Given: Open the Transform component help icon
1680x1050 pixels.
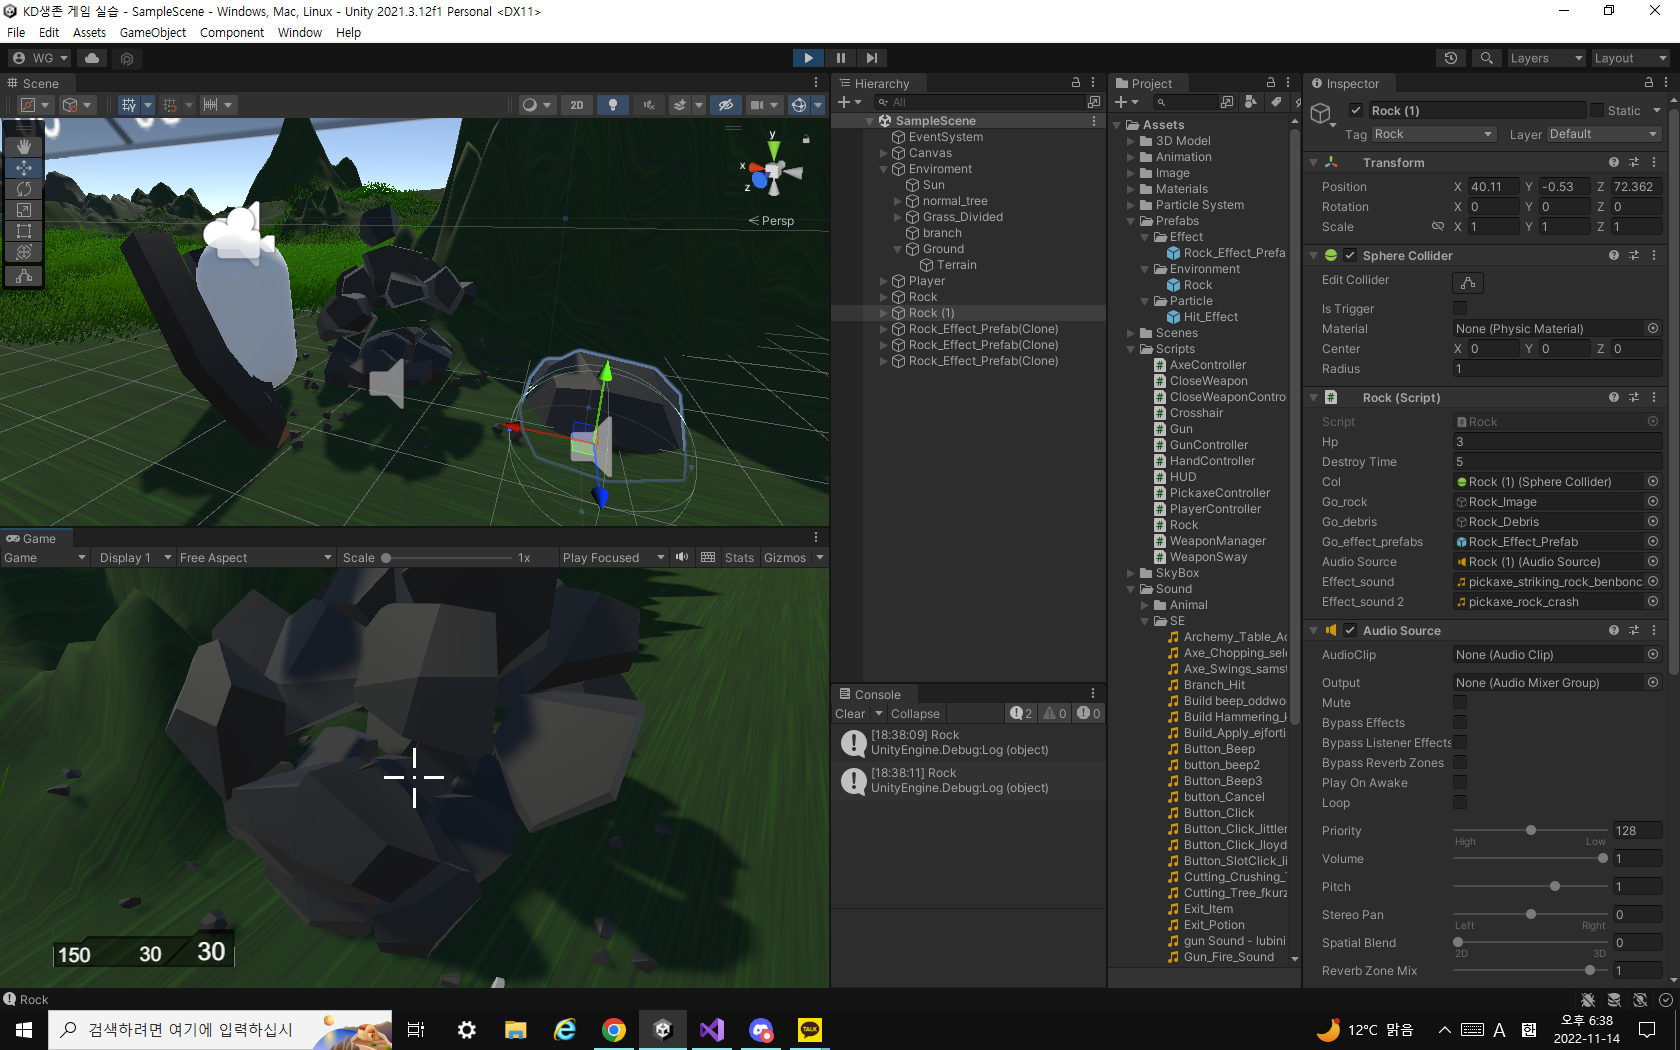Looking at the screenshot, I should [x=1613, y=162].
